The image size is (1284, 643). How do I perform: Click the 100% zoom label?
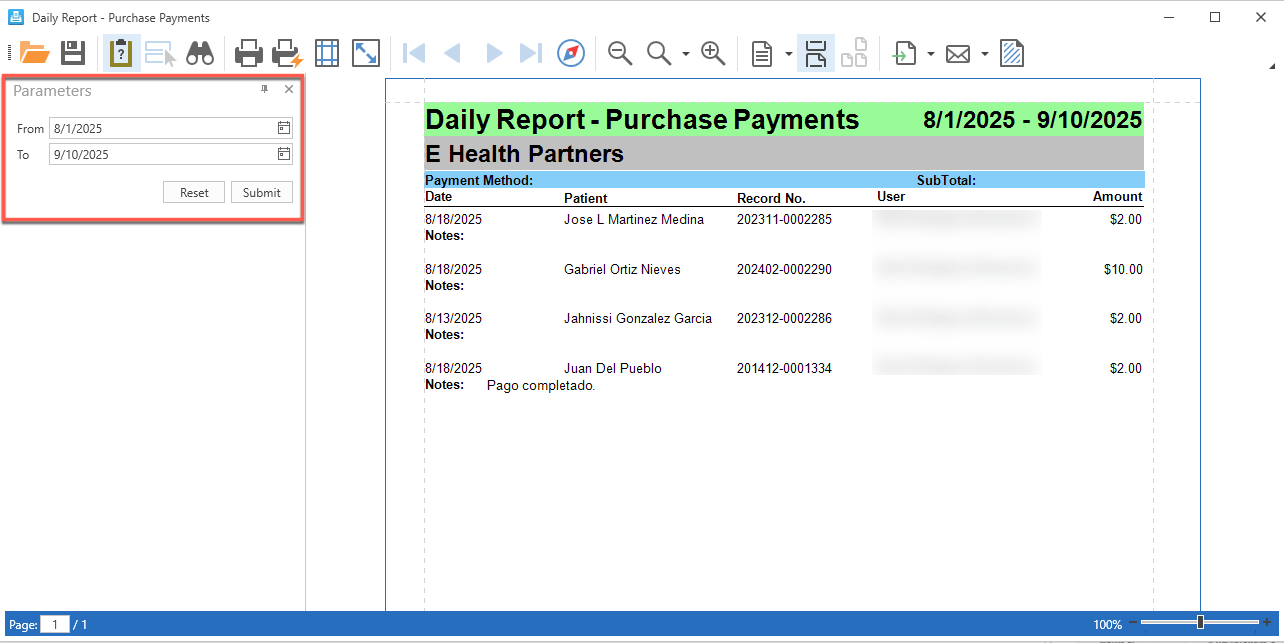(1107, 625)
